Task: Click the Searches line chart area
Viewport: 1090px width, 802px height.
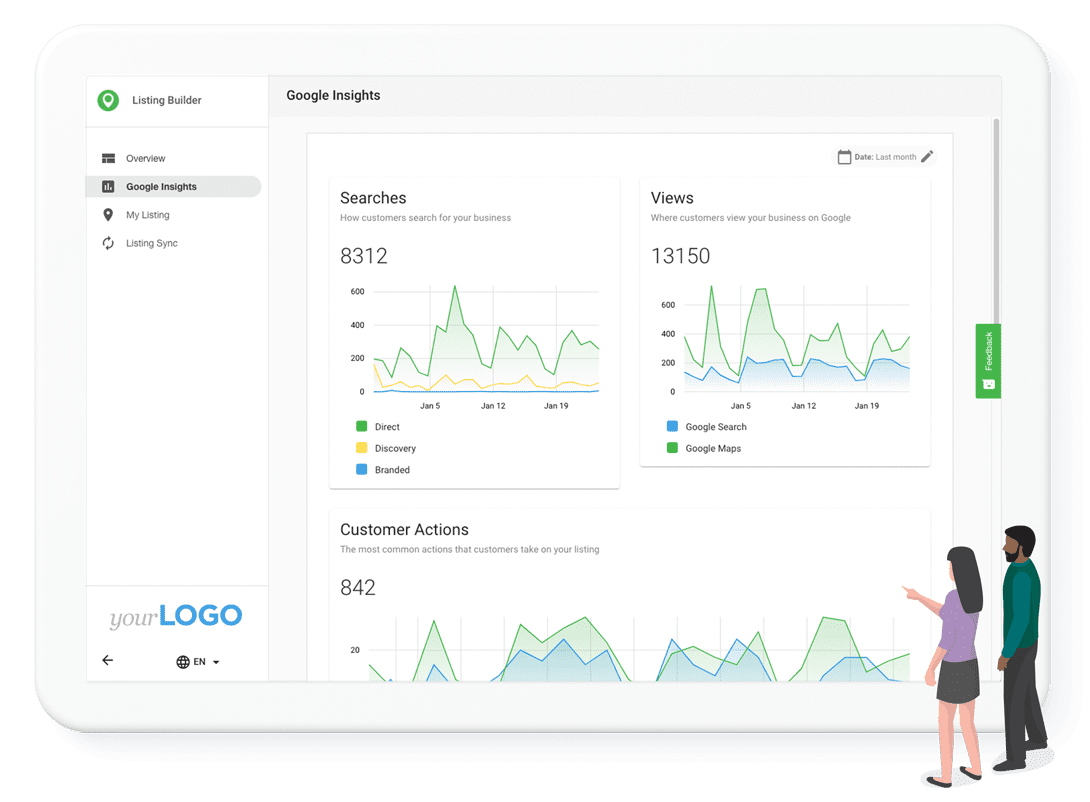Action: (x=486, y=338)
